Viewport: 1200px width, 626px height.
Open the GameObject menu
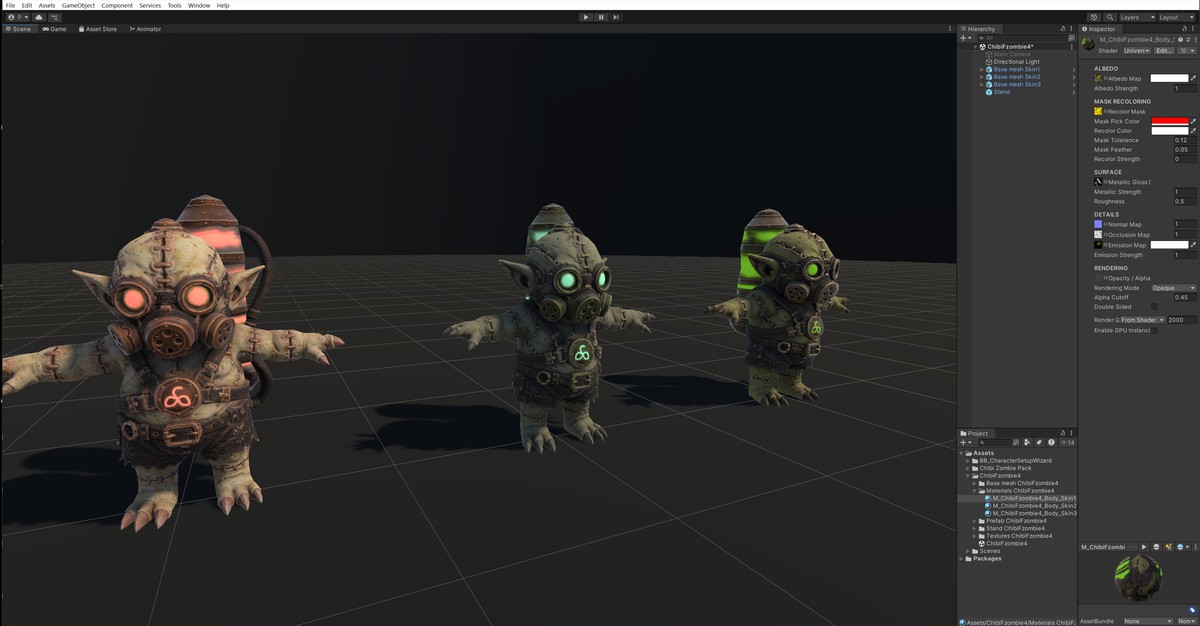coord(78,5)
